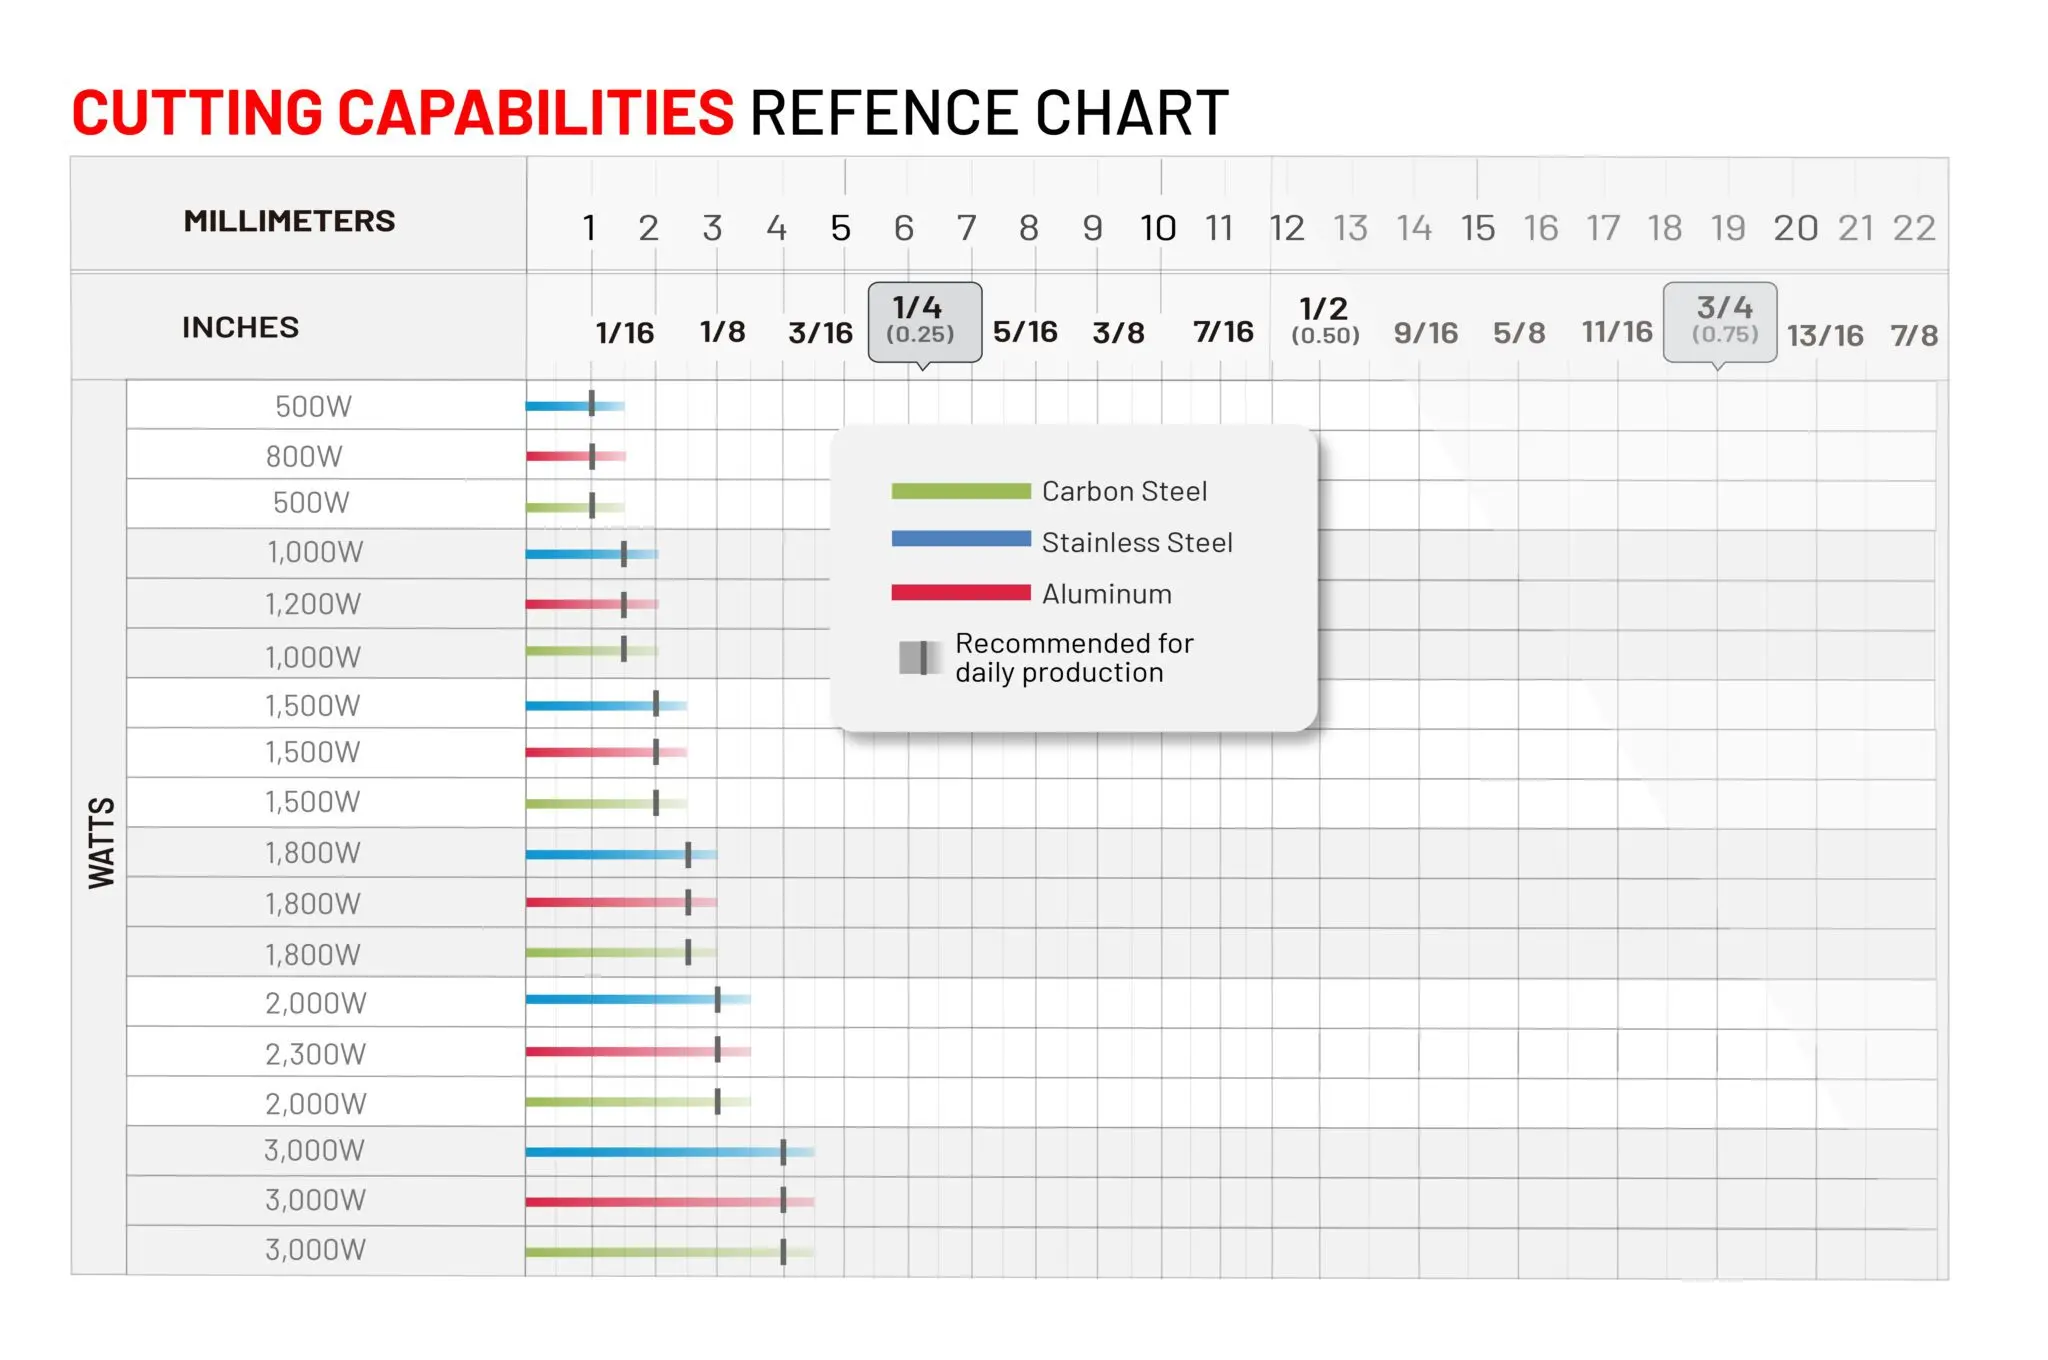Screen dimensions: 2048x1360
Task: Click the marker tick on 1,200W bar
Action: pos(624,604)
